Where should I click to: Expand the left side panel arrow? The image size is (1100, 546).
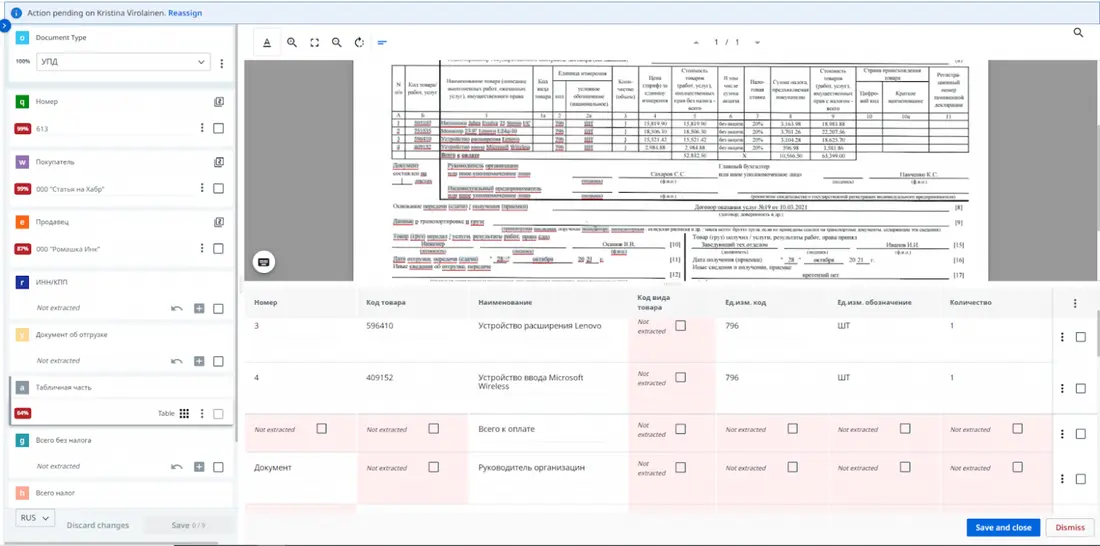point(4,25)
